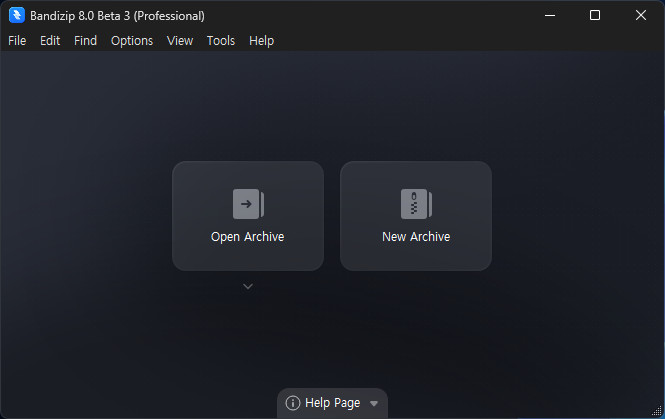The height and width of the screenshot is (419, 665).
Task: Open the View menu
Action: pyautogui.click(x=180, y=41)
